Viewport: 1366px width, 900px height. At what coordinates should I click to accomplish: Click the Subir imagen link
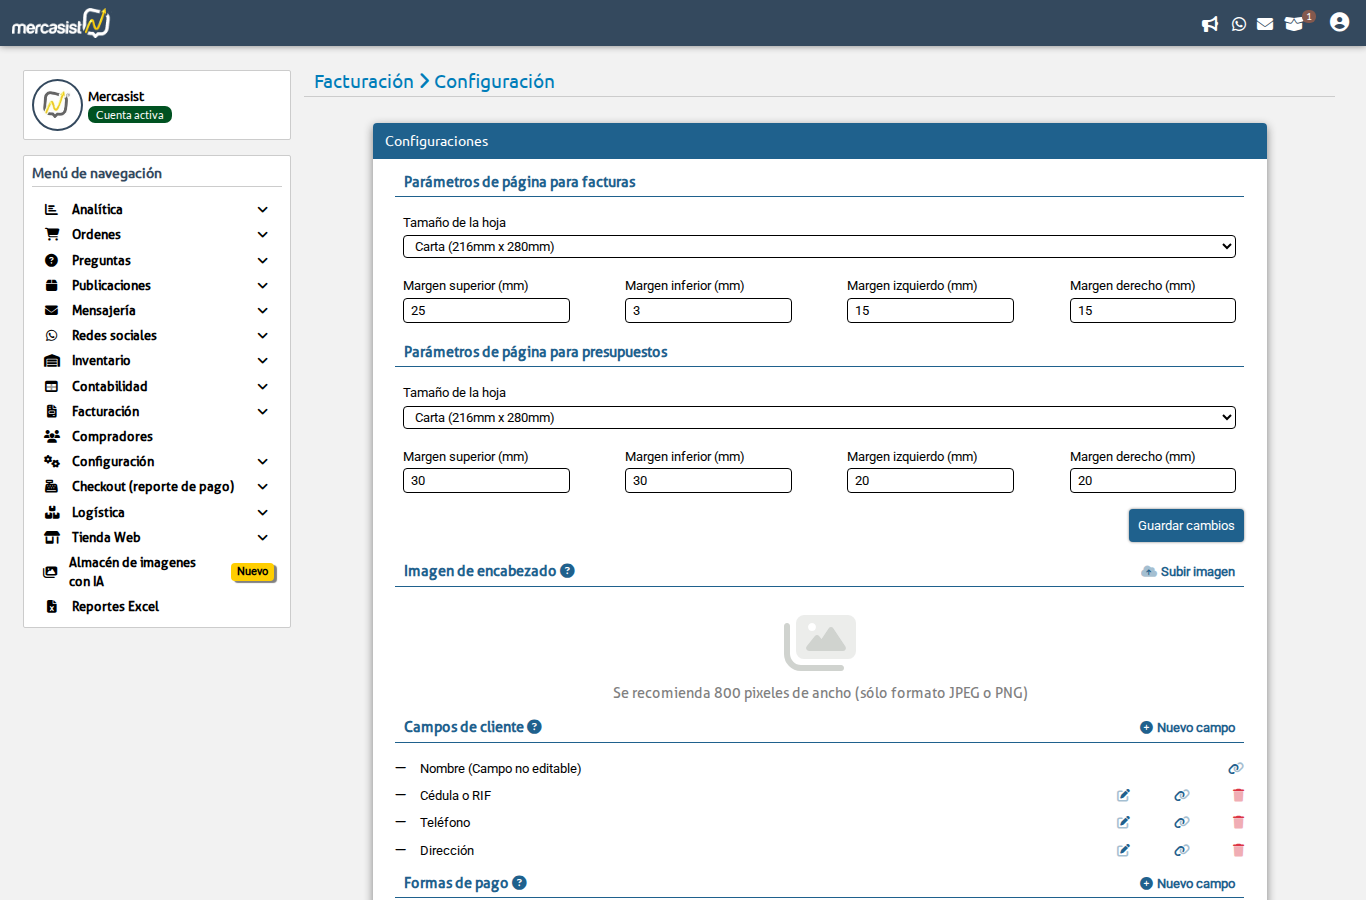click(x=1188, y=572)
